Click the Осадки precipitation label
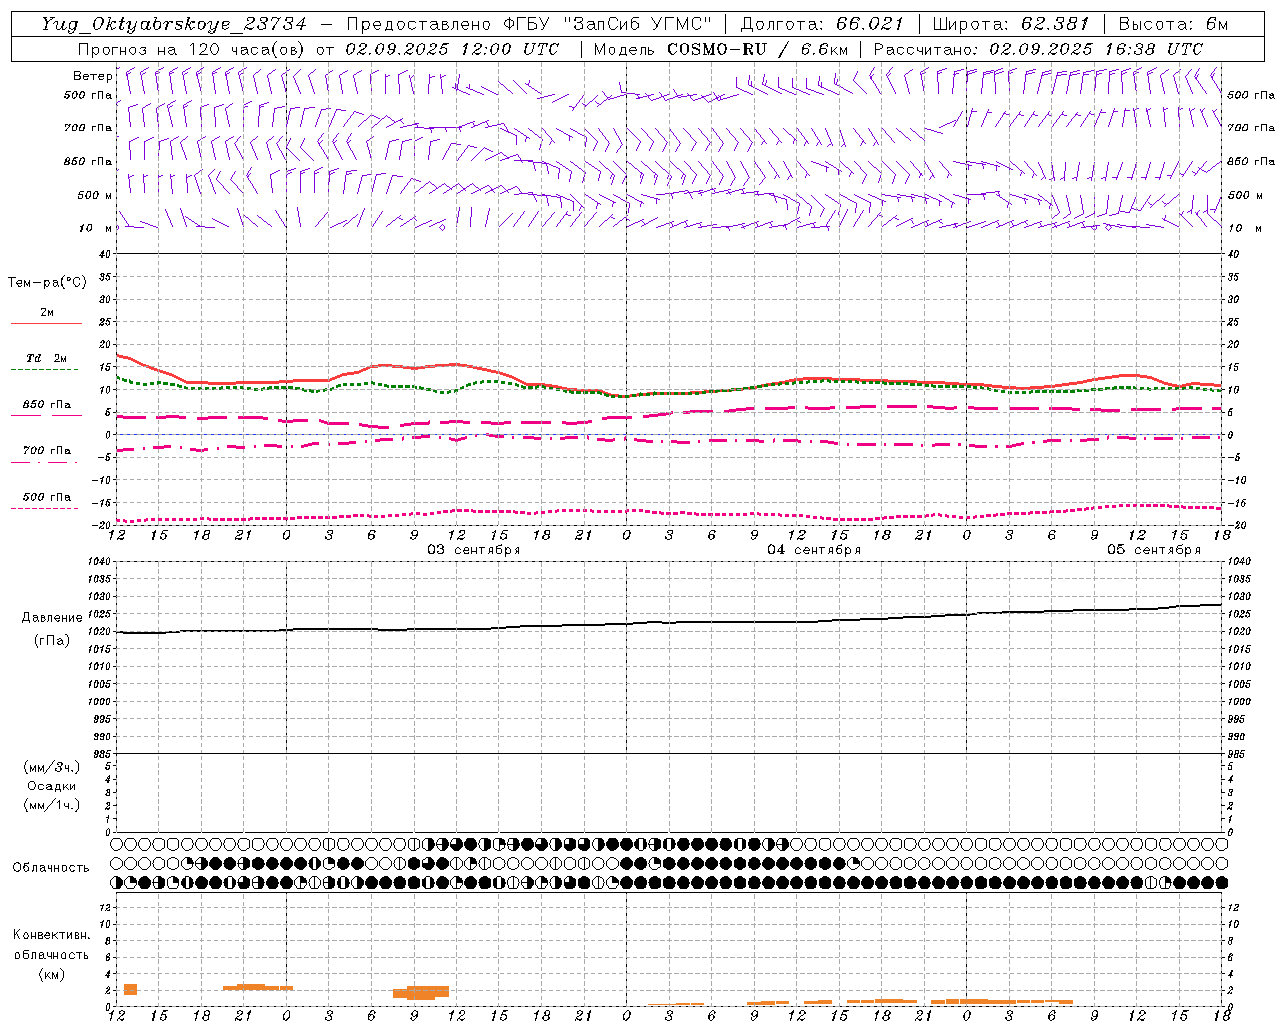This screenshot has width=1280, height=1024. tap(52, 786)
